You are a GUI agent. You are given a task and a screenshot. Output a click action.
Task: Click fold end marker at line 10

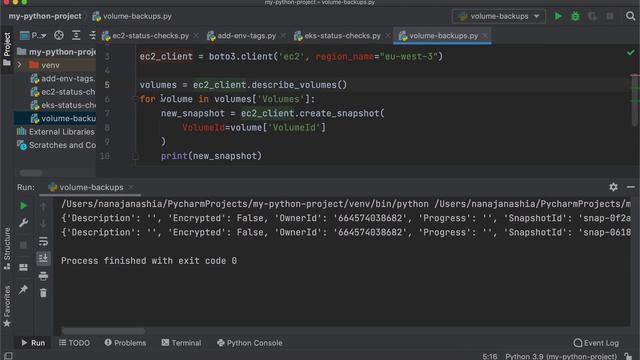pos(135,156)
